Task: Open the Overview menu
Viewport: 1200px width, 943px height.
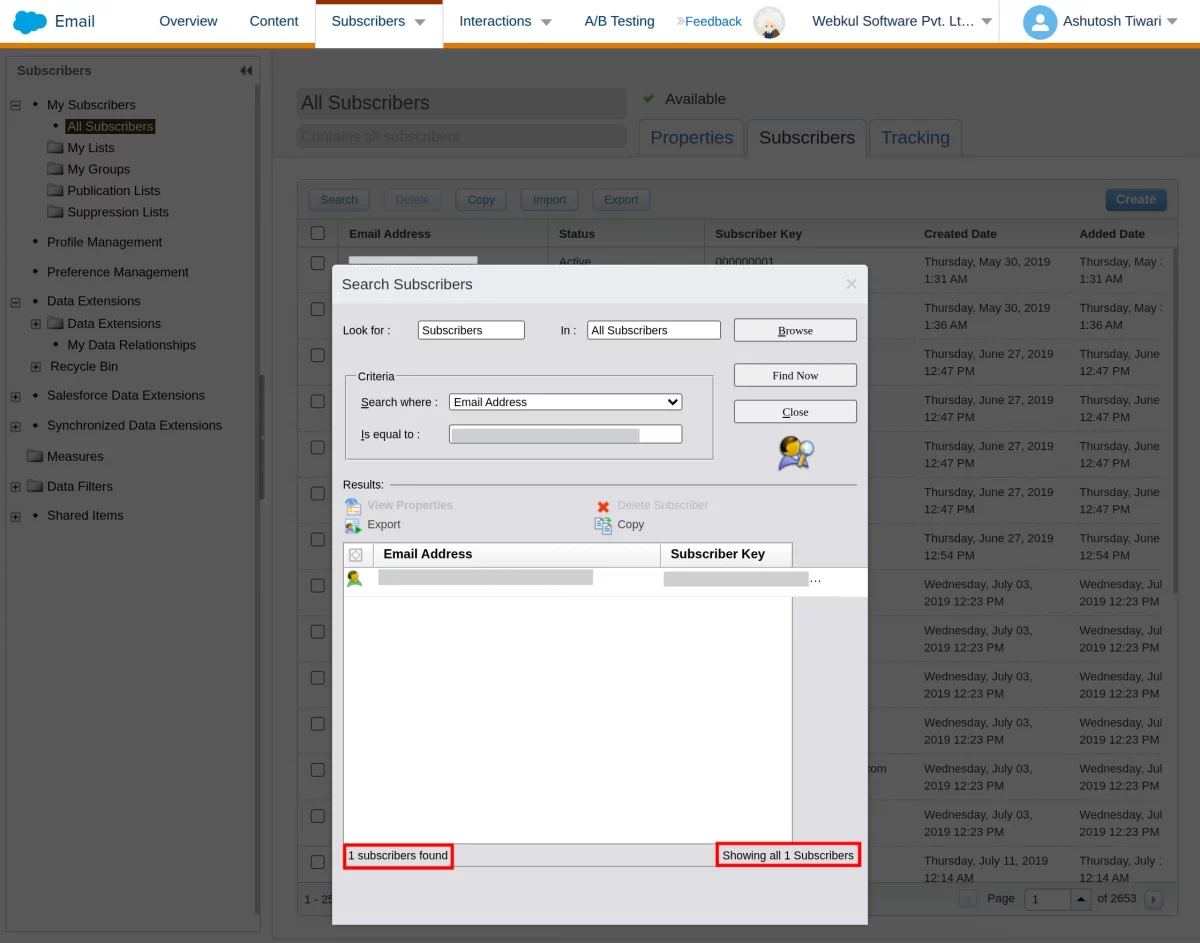Action: click(188, 21)
